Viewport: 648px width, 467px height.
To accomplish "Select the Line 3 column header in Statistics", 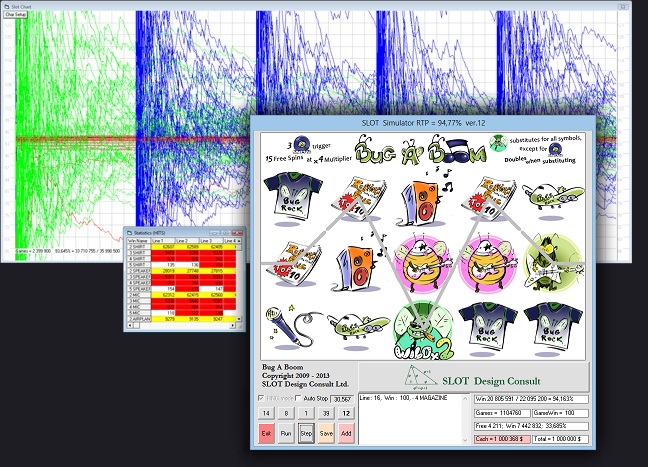I will pos(211,241).
